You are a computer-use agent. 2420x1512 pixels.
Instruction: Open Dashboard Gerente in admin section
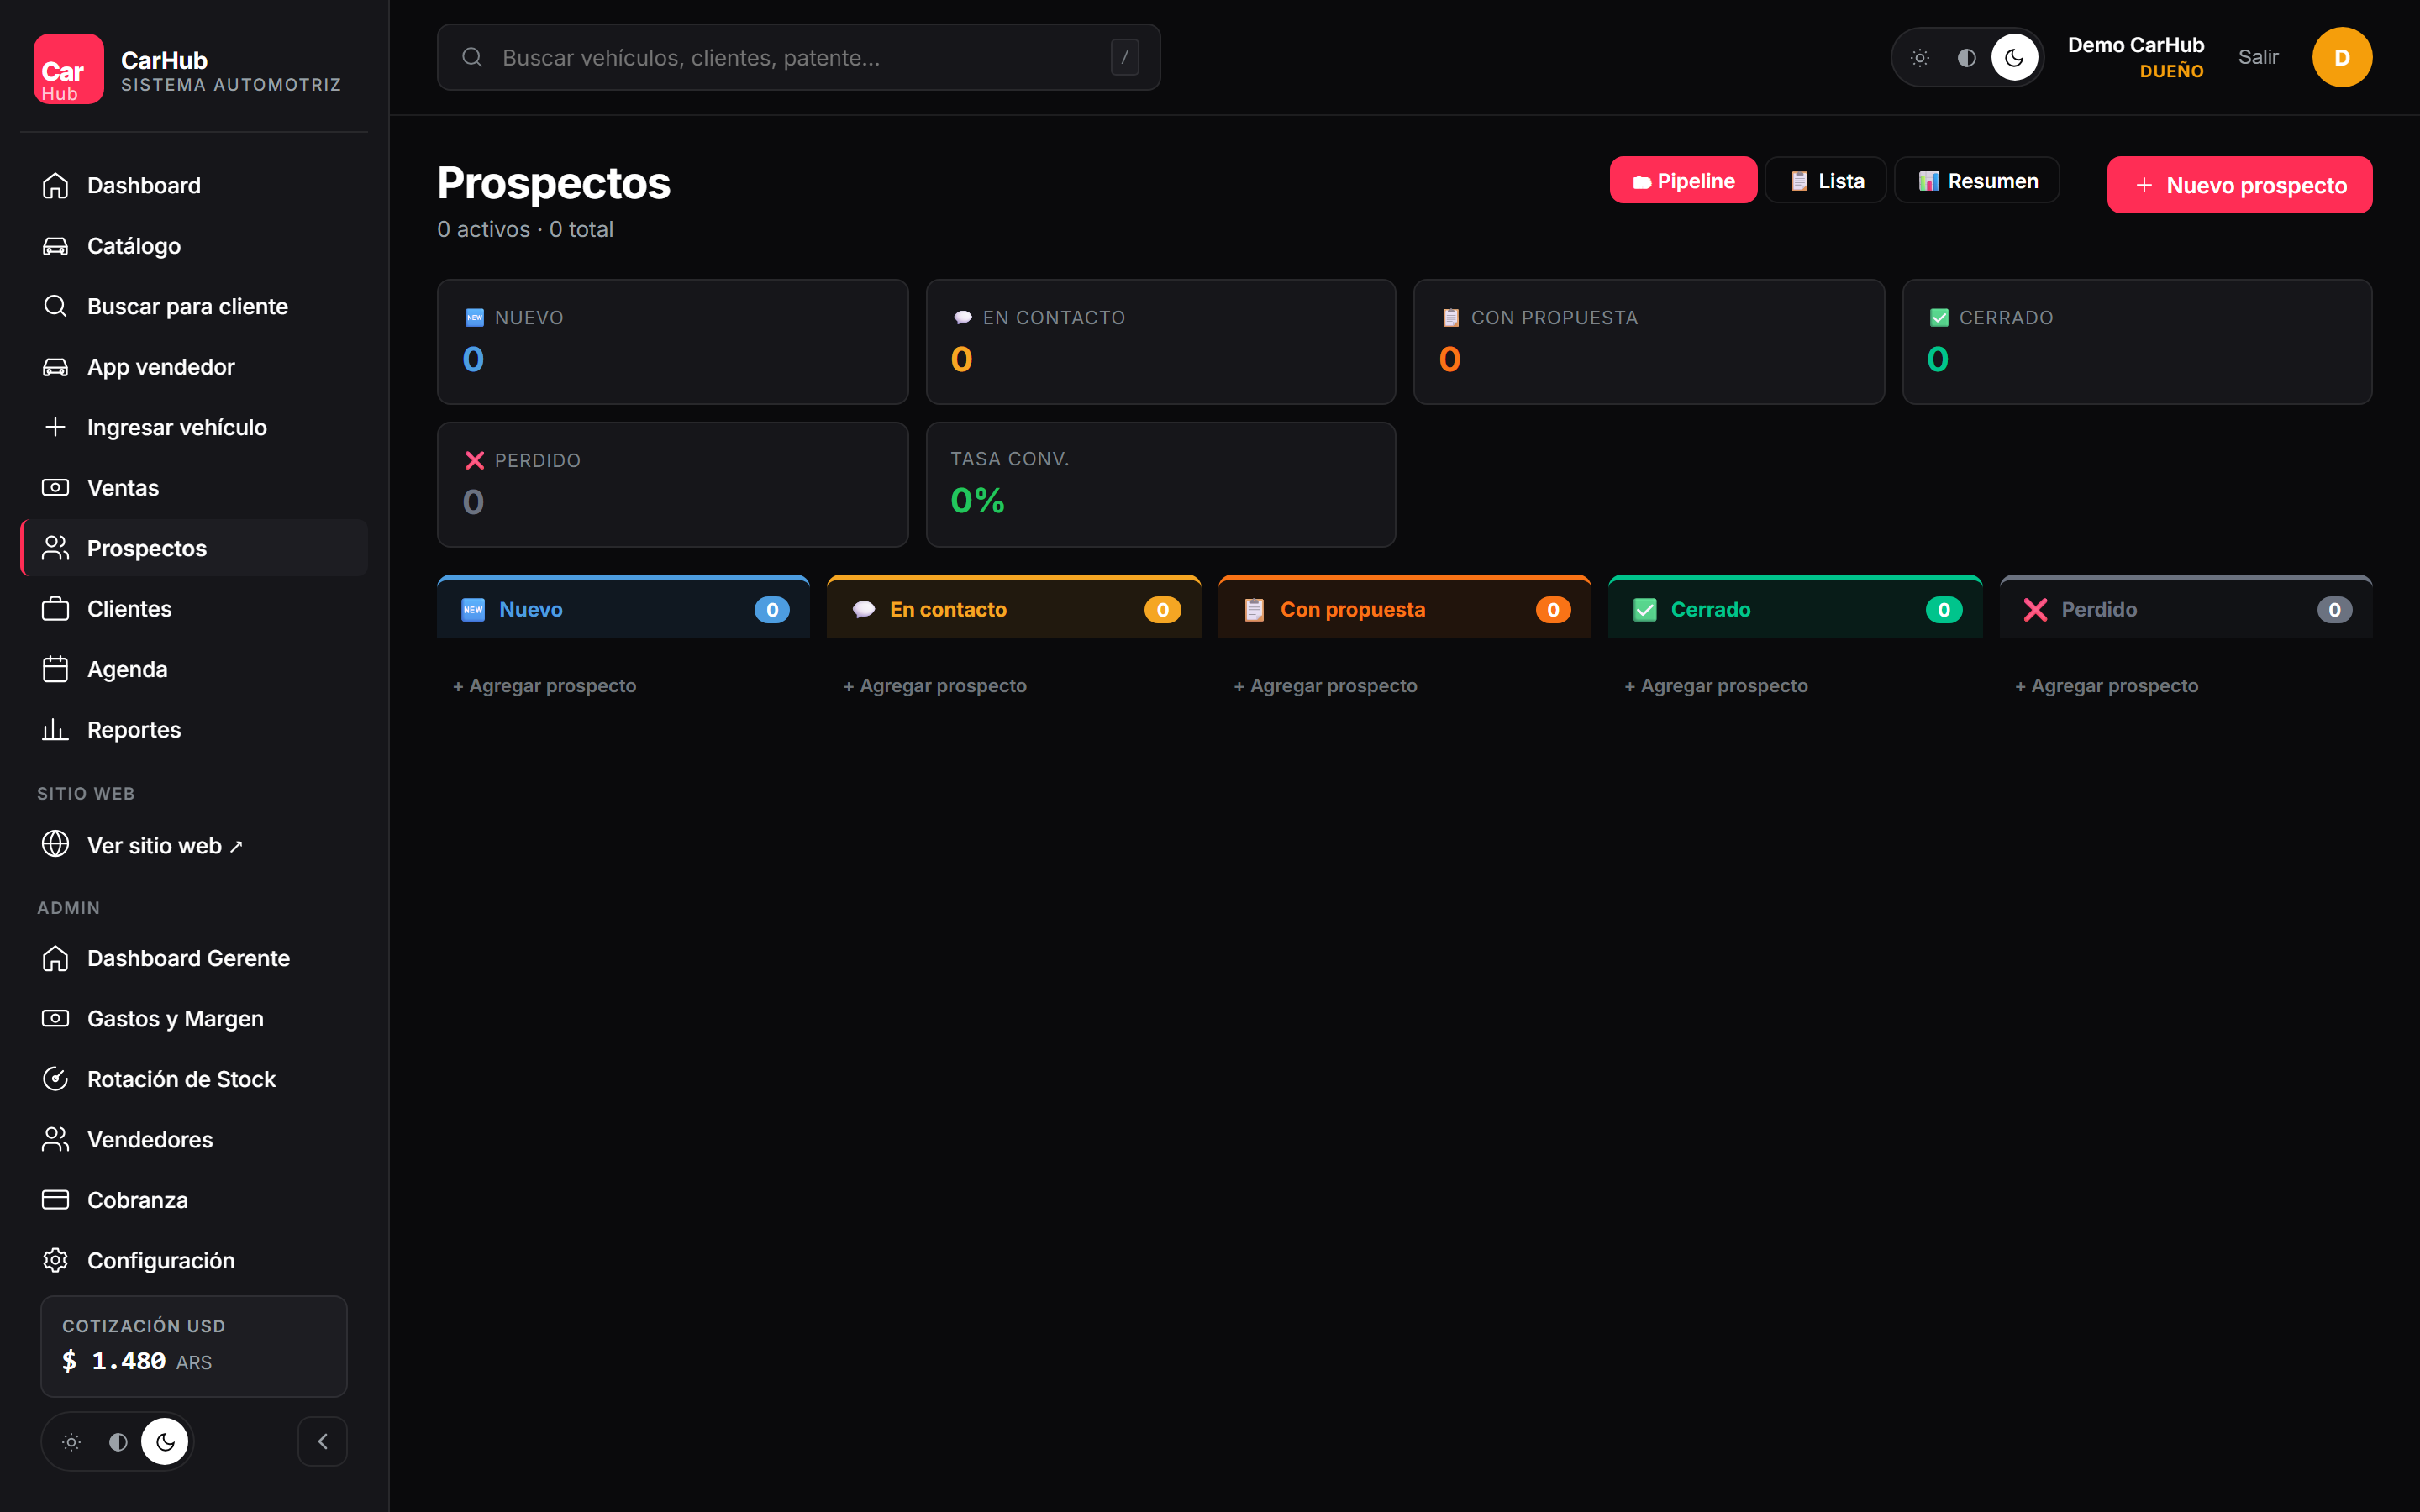[194, 958]
